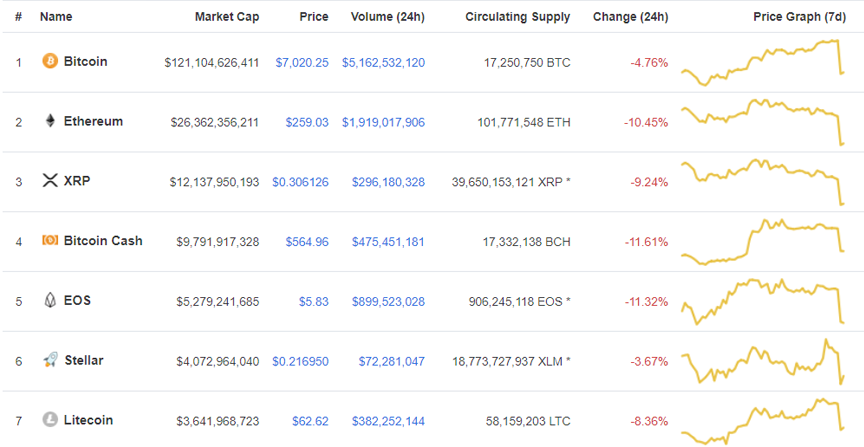Sort by Circulating Supply column header
864x447 pixels.
pyautogui.click(x=517, y=17)
